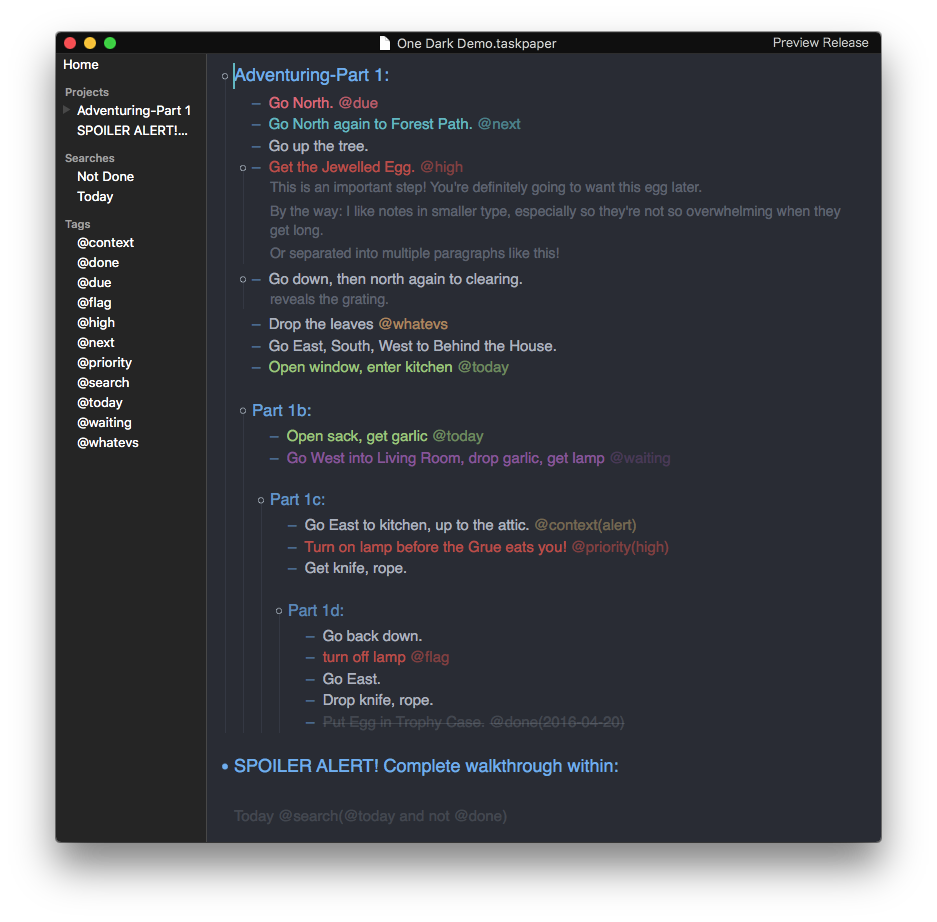The image size is (937, 922).
Task: Zoom the window with the green button
Action: (110, 43)
